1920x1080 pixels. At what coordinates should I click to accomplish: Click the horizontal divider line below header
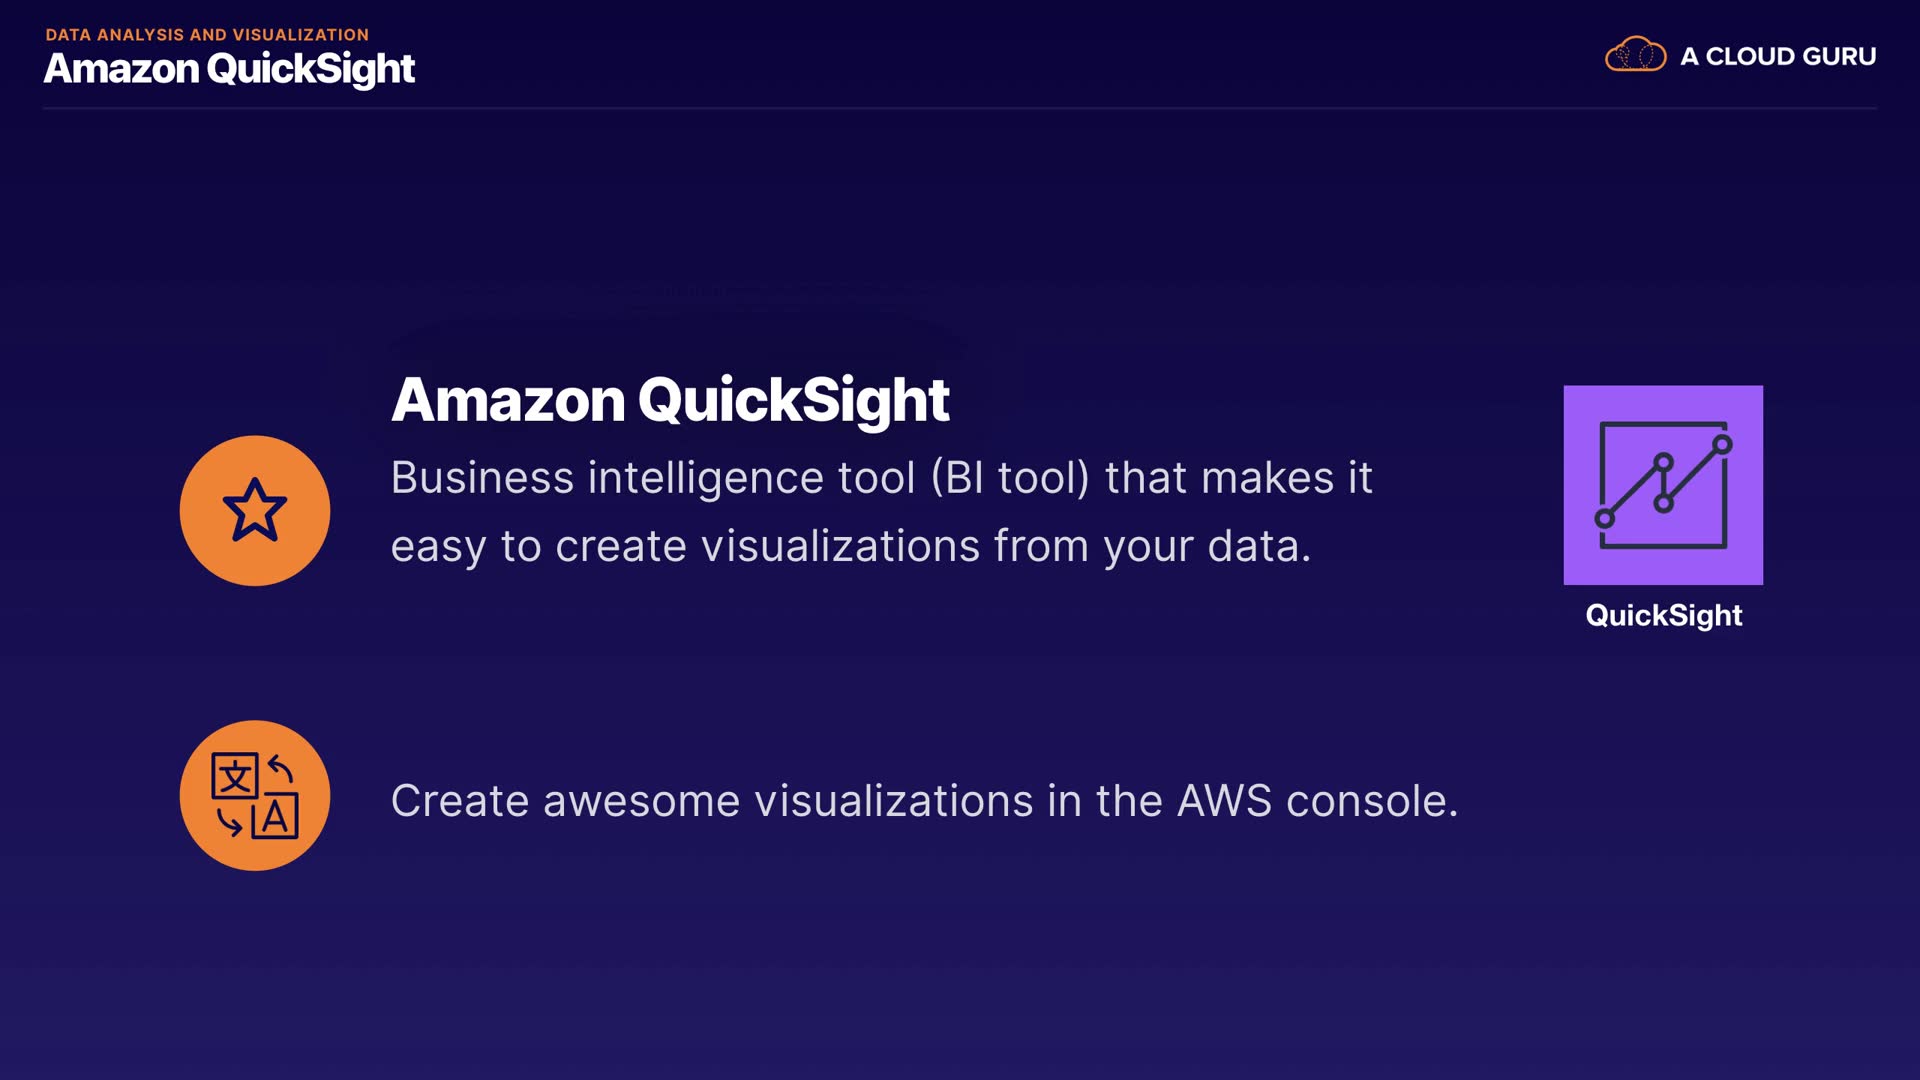pos(960,108)
